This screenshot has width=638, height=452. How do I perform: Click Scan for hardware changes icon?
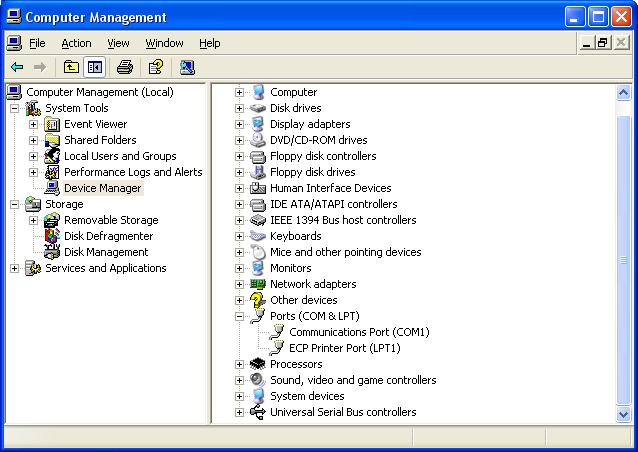pos(187,67)
